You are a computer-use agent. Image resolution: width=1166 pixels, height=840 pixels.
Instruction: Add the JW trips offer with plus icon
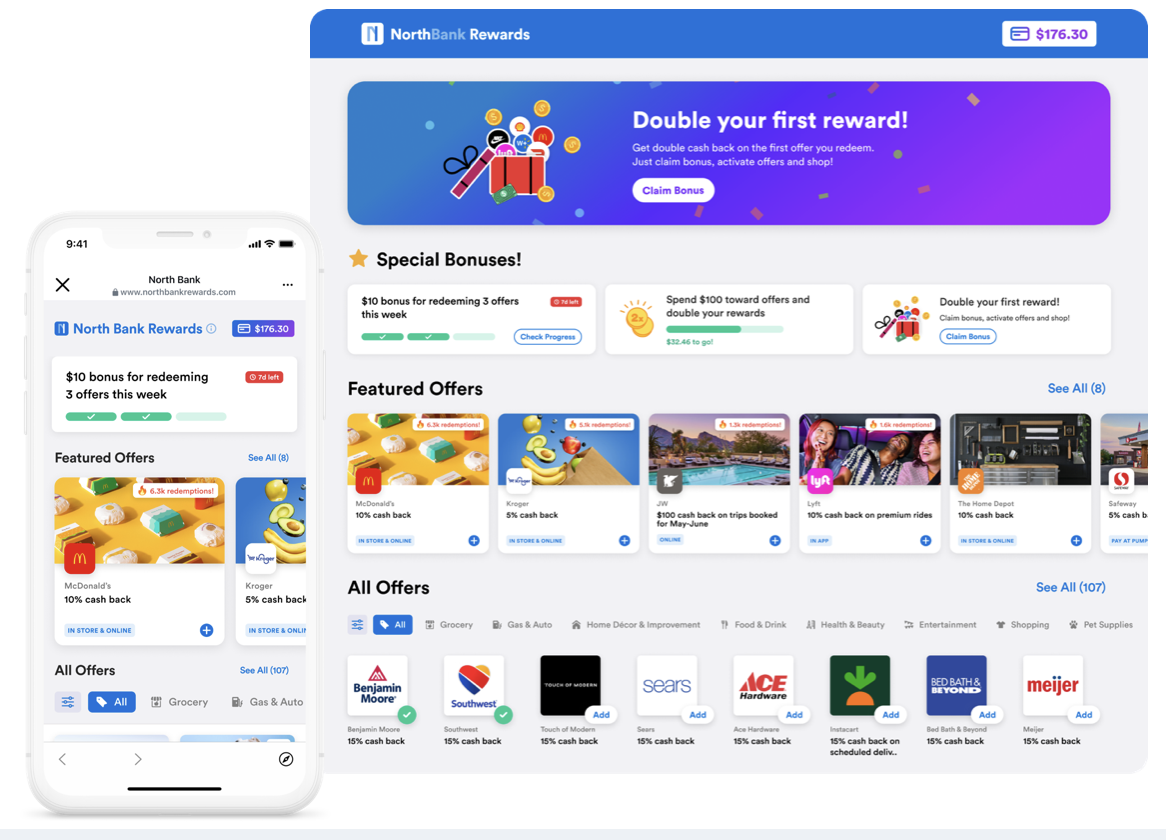775,540
